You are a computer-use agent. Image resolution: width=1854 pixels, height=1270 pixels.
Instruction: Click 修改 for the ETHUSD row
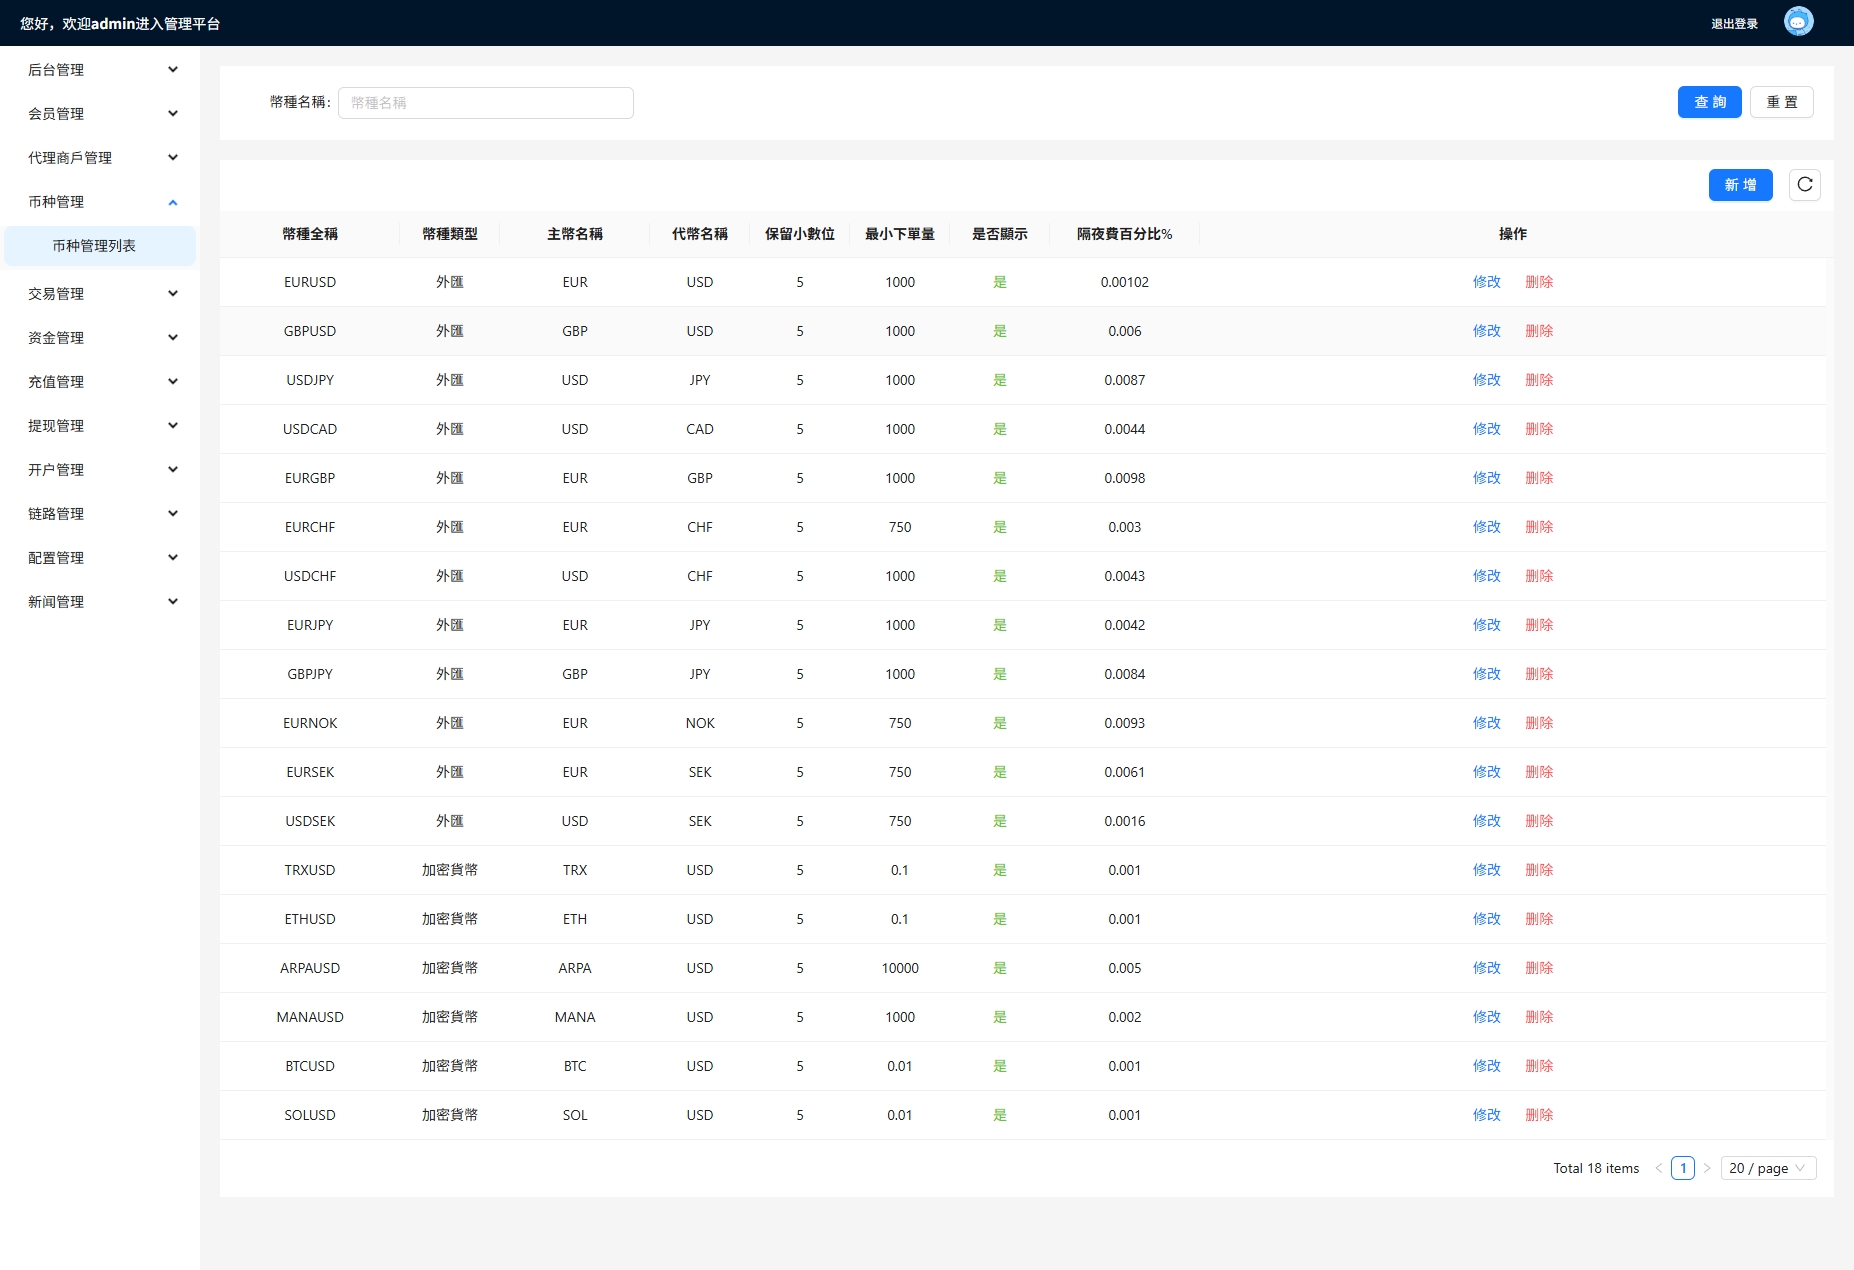[1486, 919]
